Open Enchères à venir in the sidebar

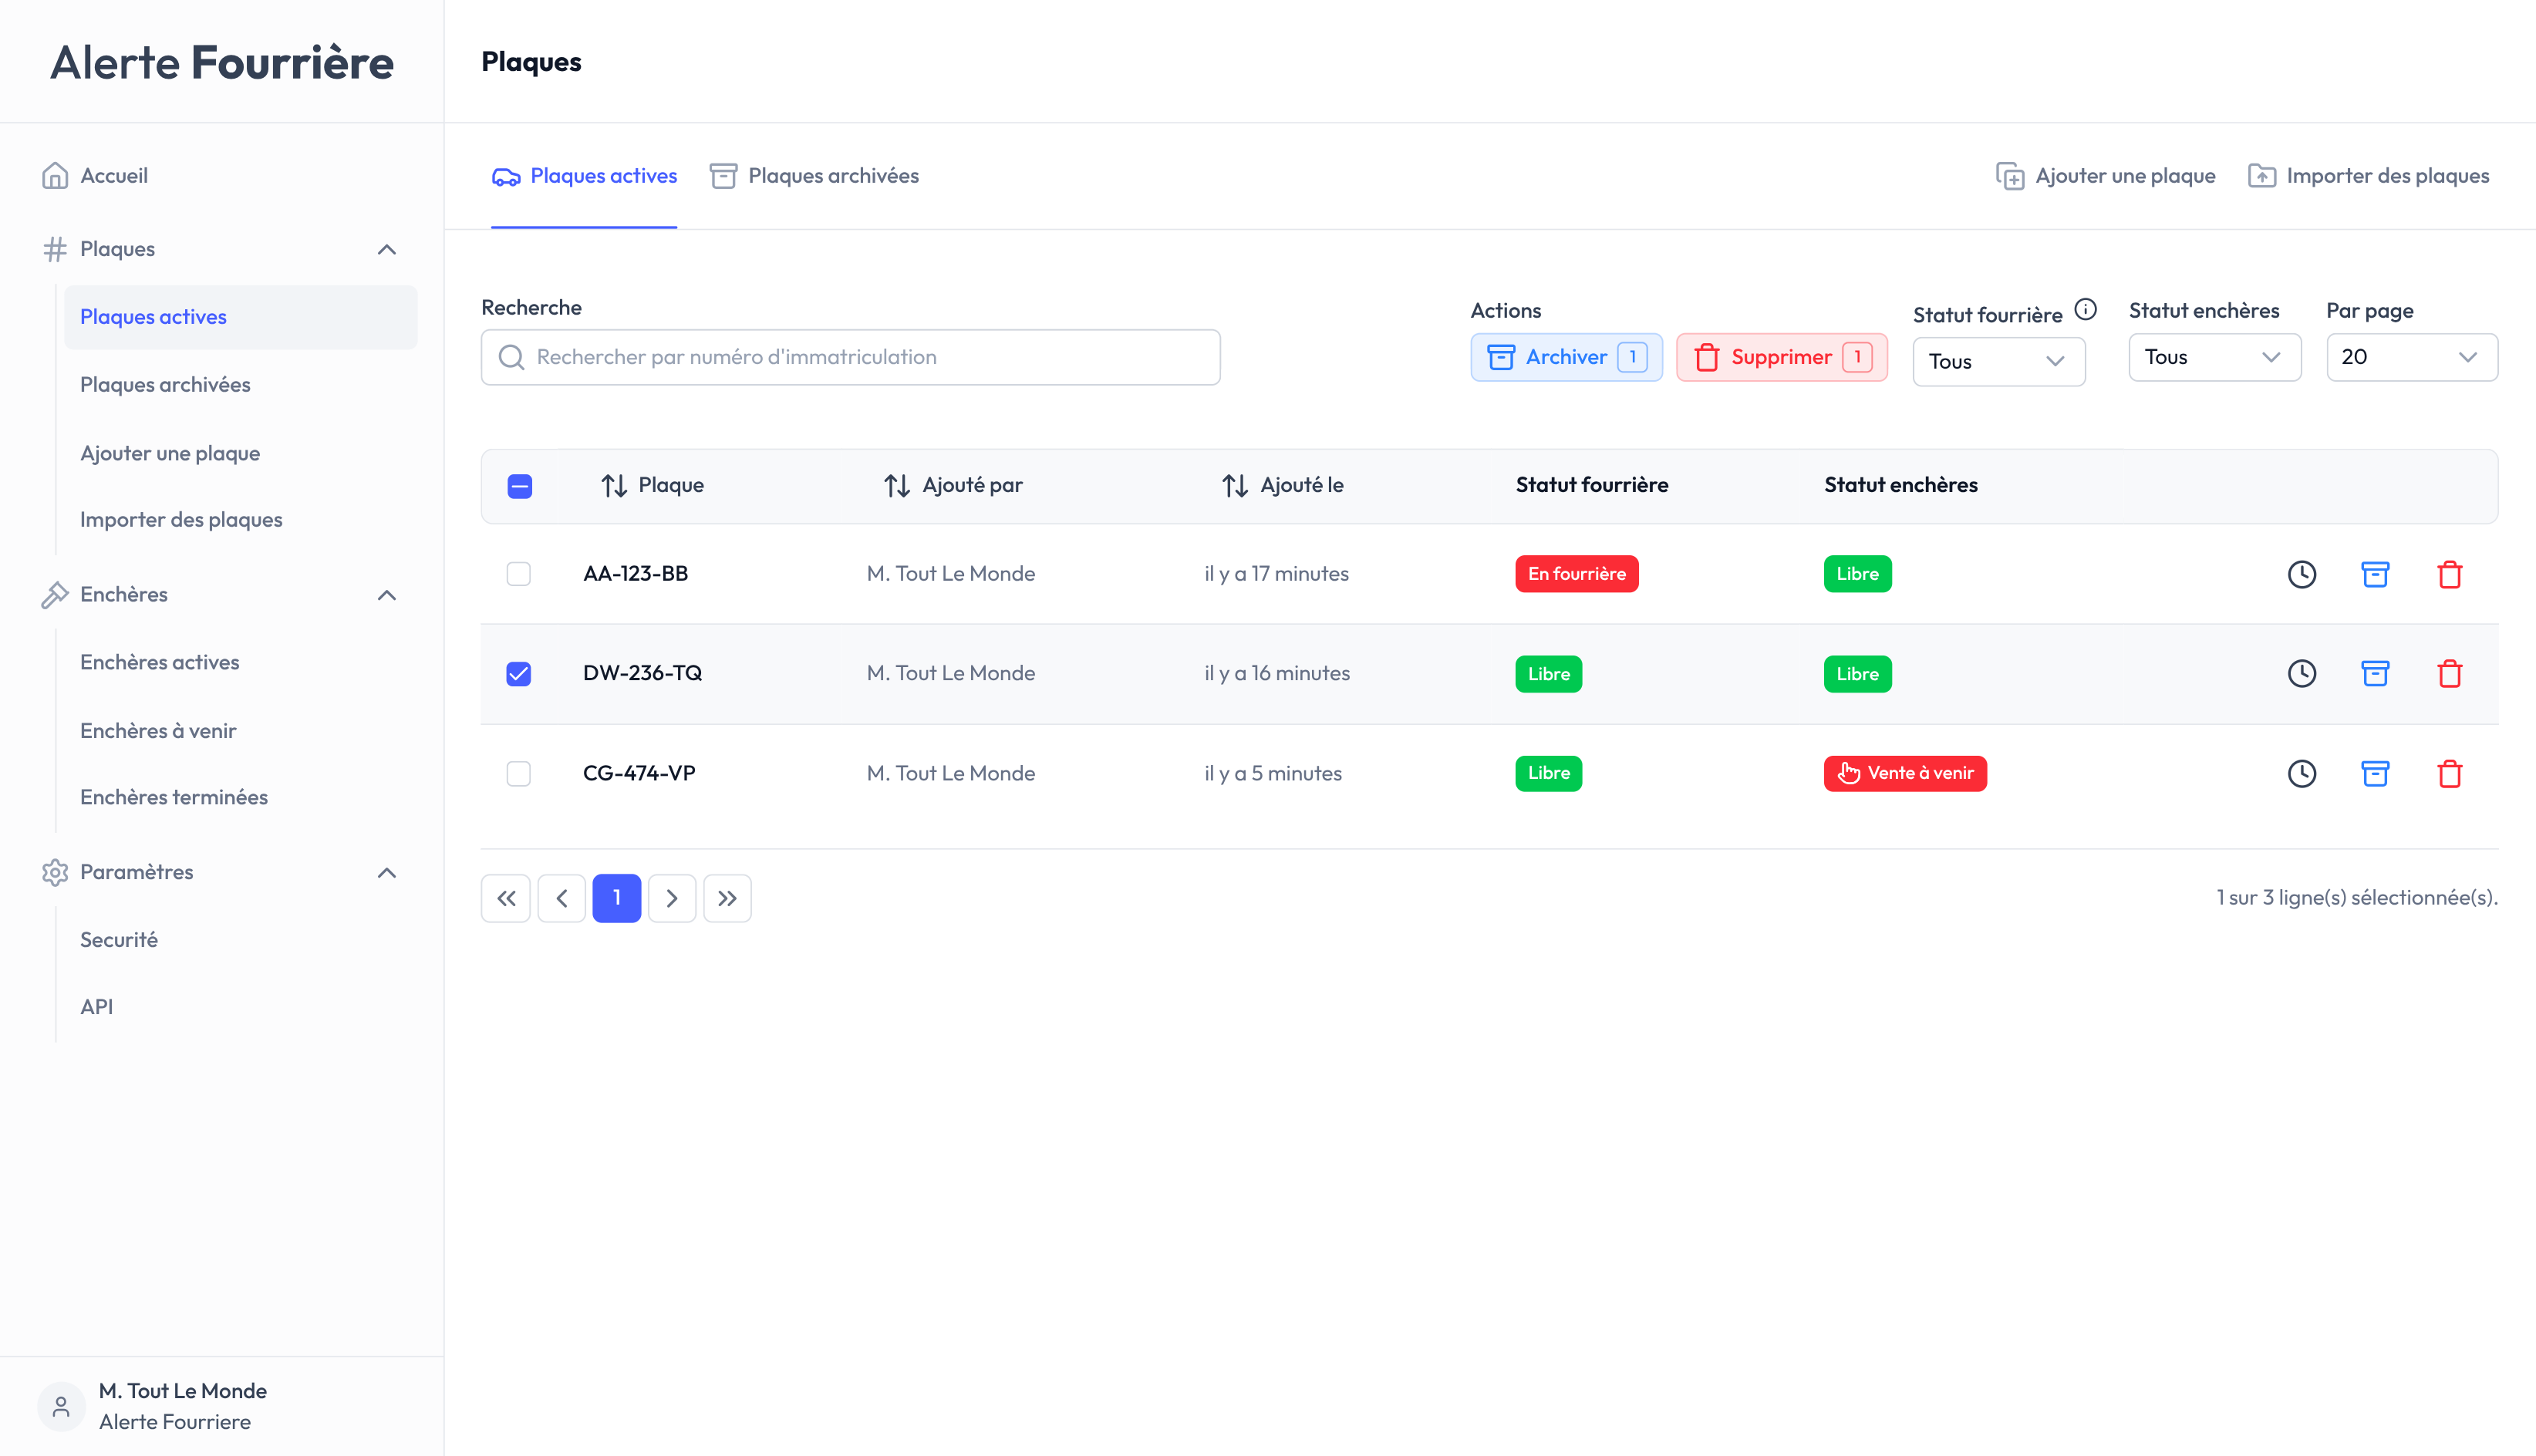click(x=158, y=731)
